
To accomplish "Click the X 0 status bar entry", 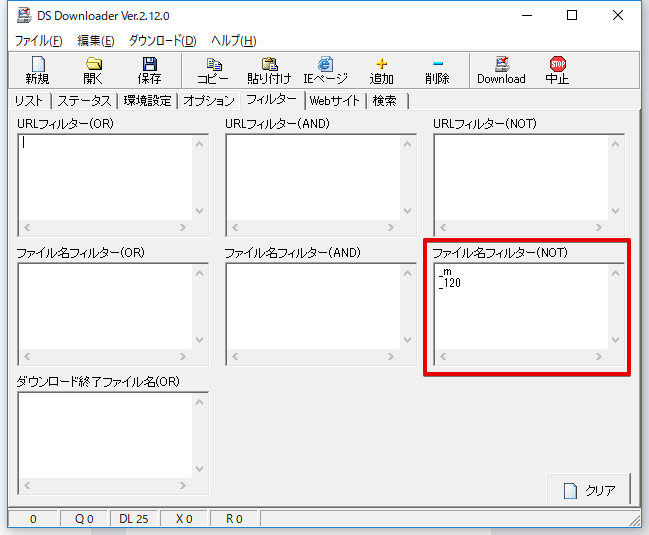I will pyautogui.click(x=184, y=519).
